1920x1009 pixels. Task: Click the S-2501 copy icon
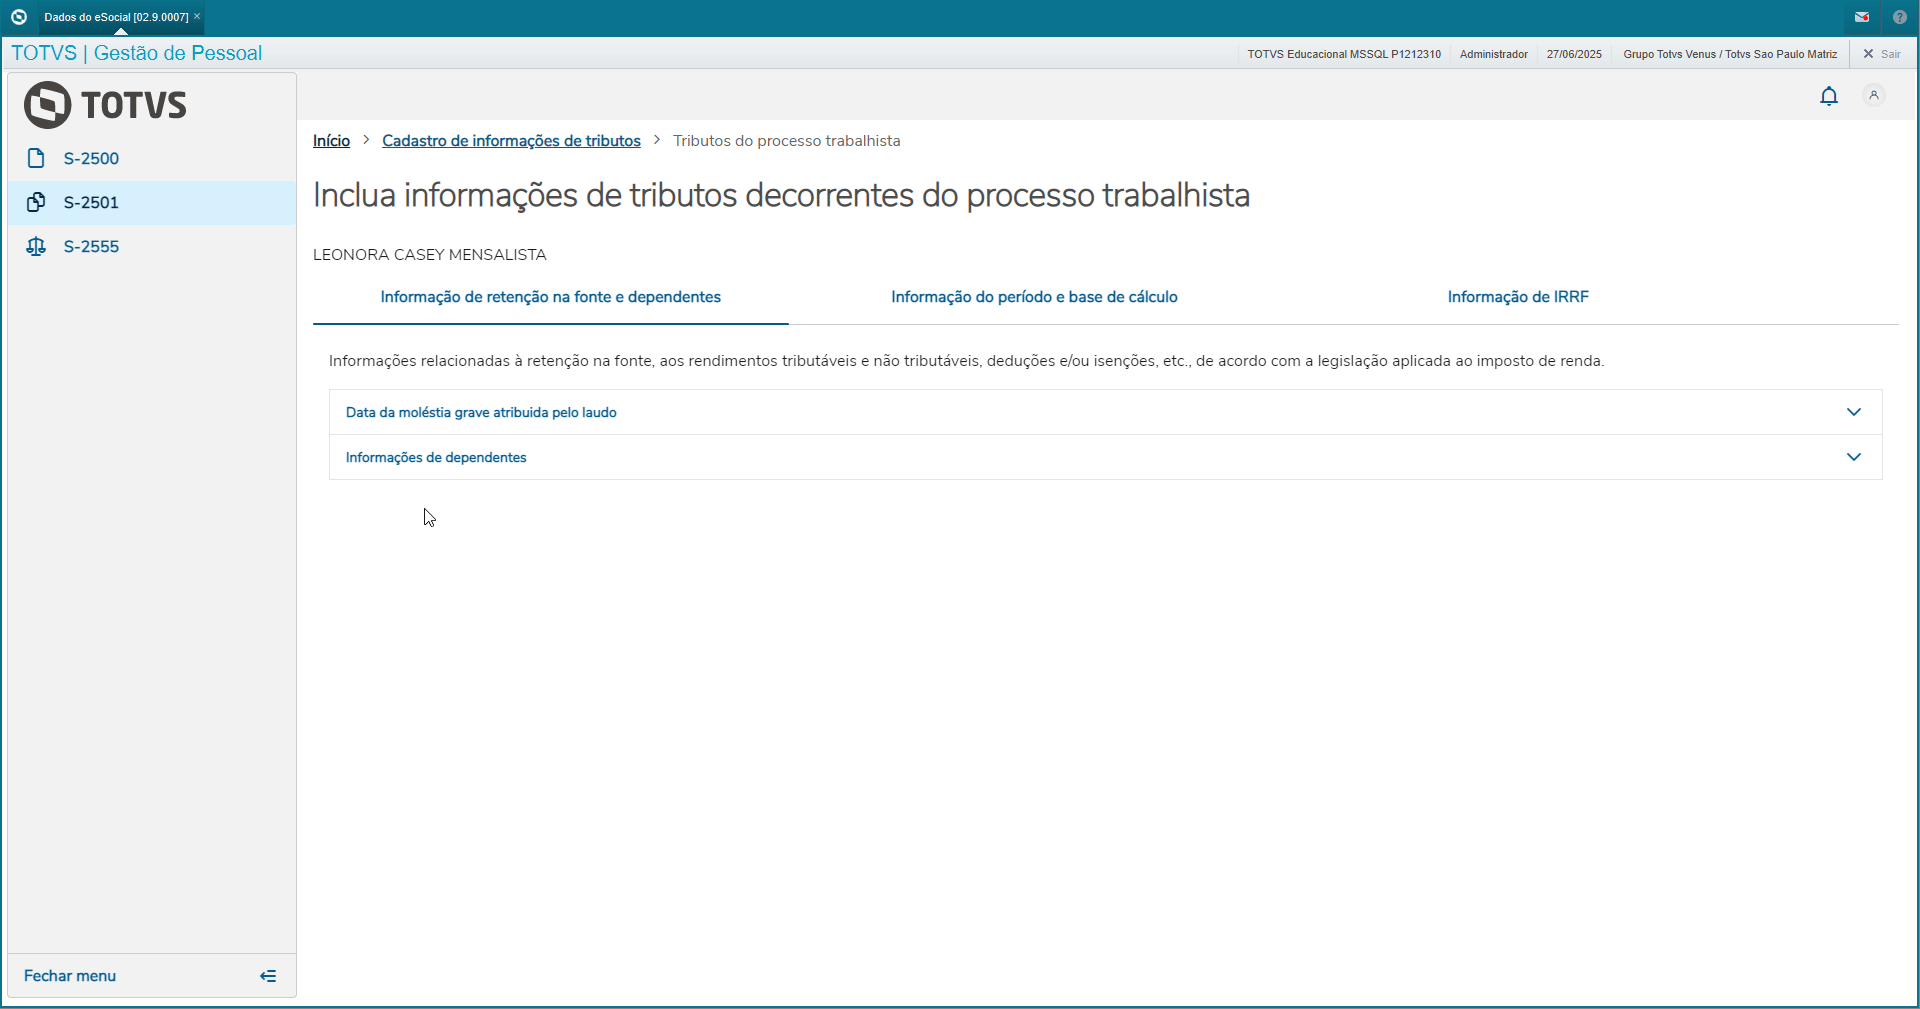tap(36, 202)
